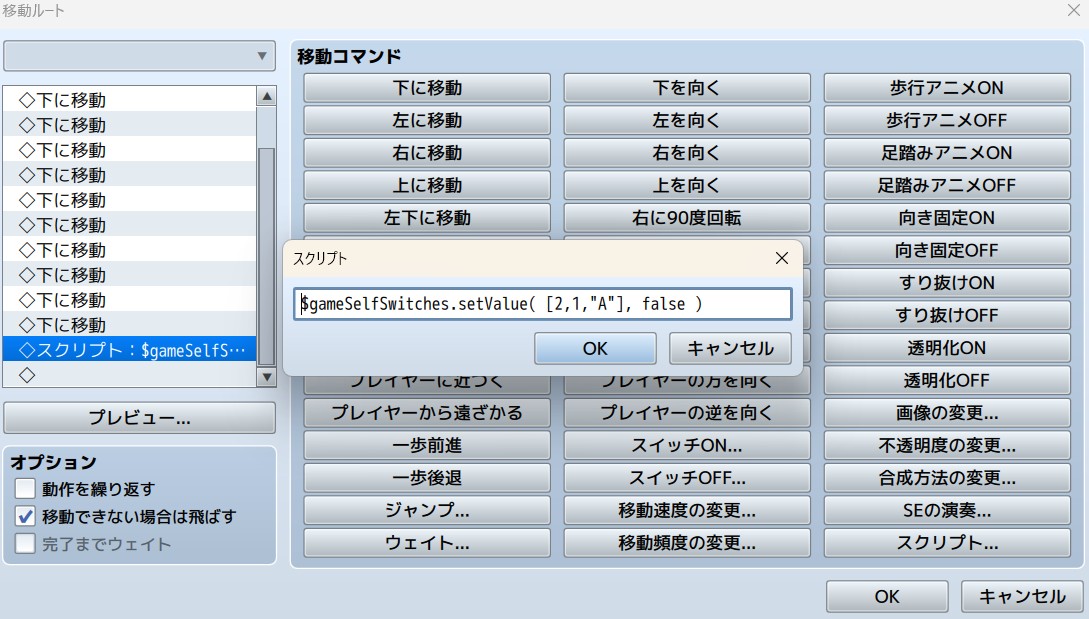Click OK in the スクリプト dialog
The image size is (1089, 619).
[595, 348]
